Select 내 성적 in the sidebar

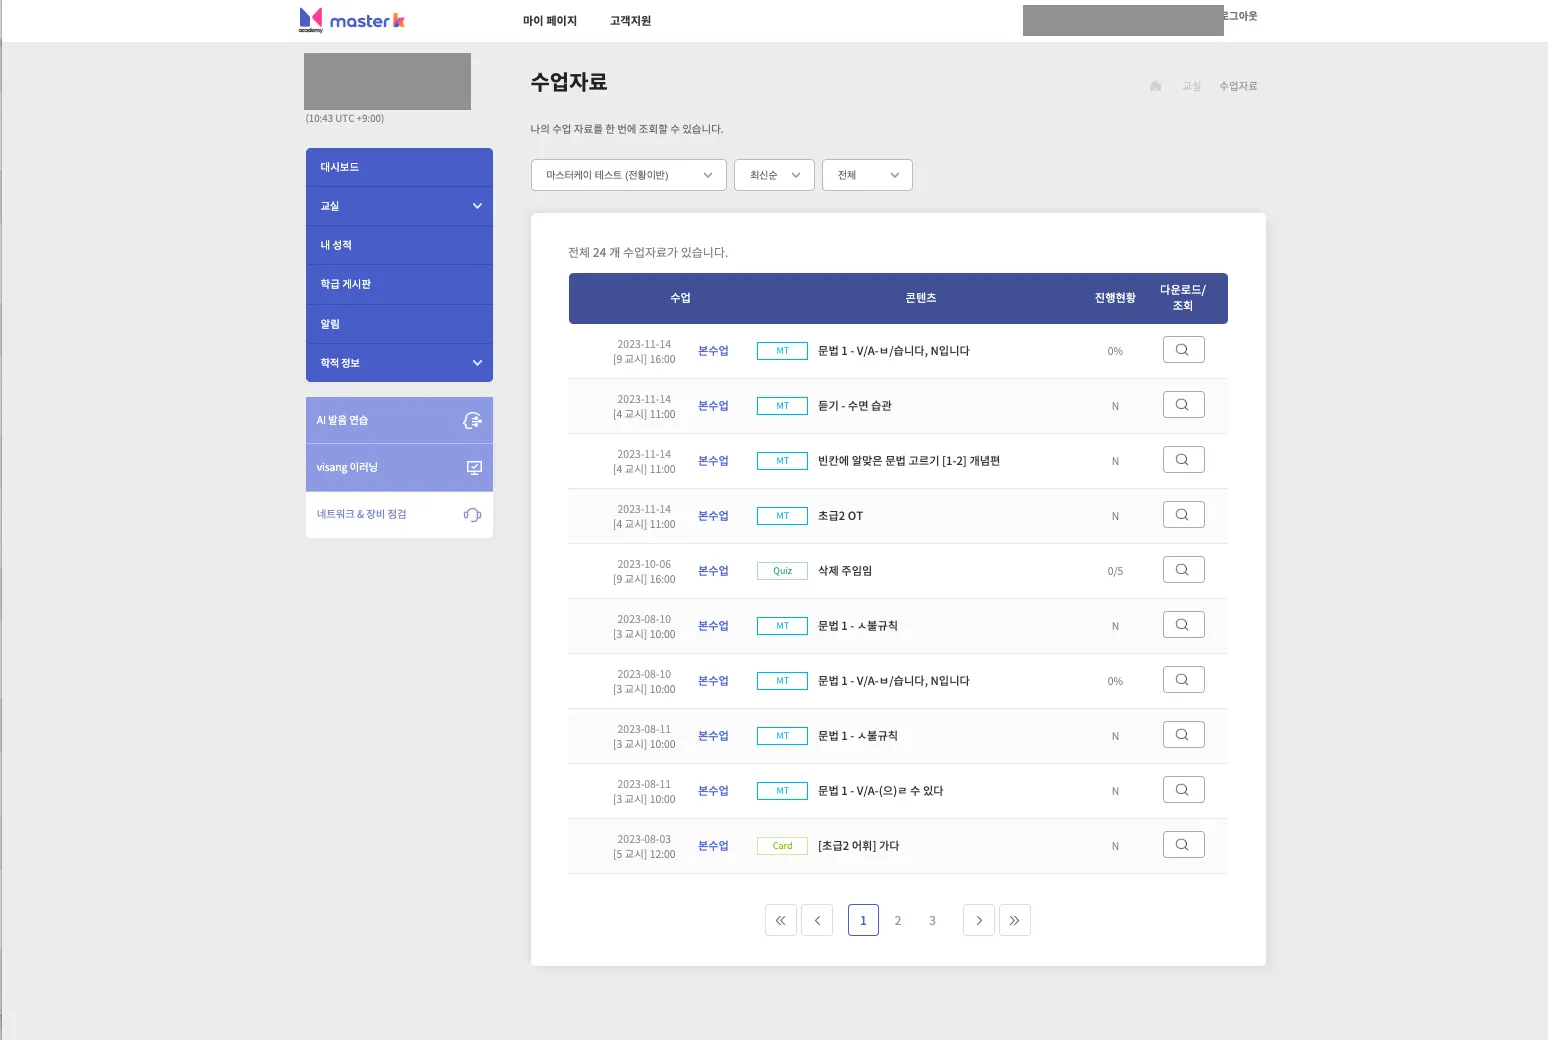(x=399, y=245)
